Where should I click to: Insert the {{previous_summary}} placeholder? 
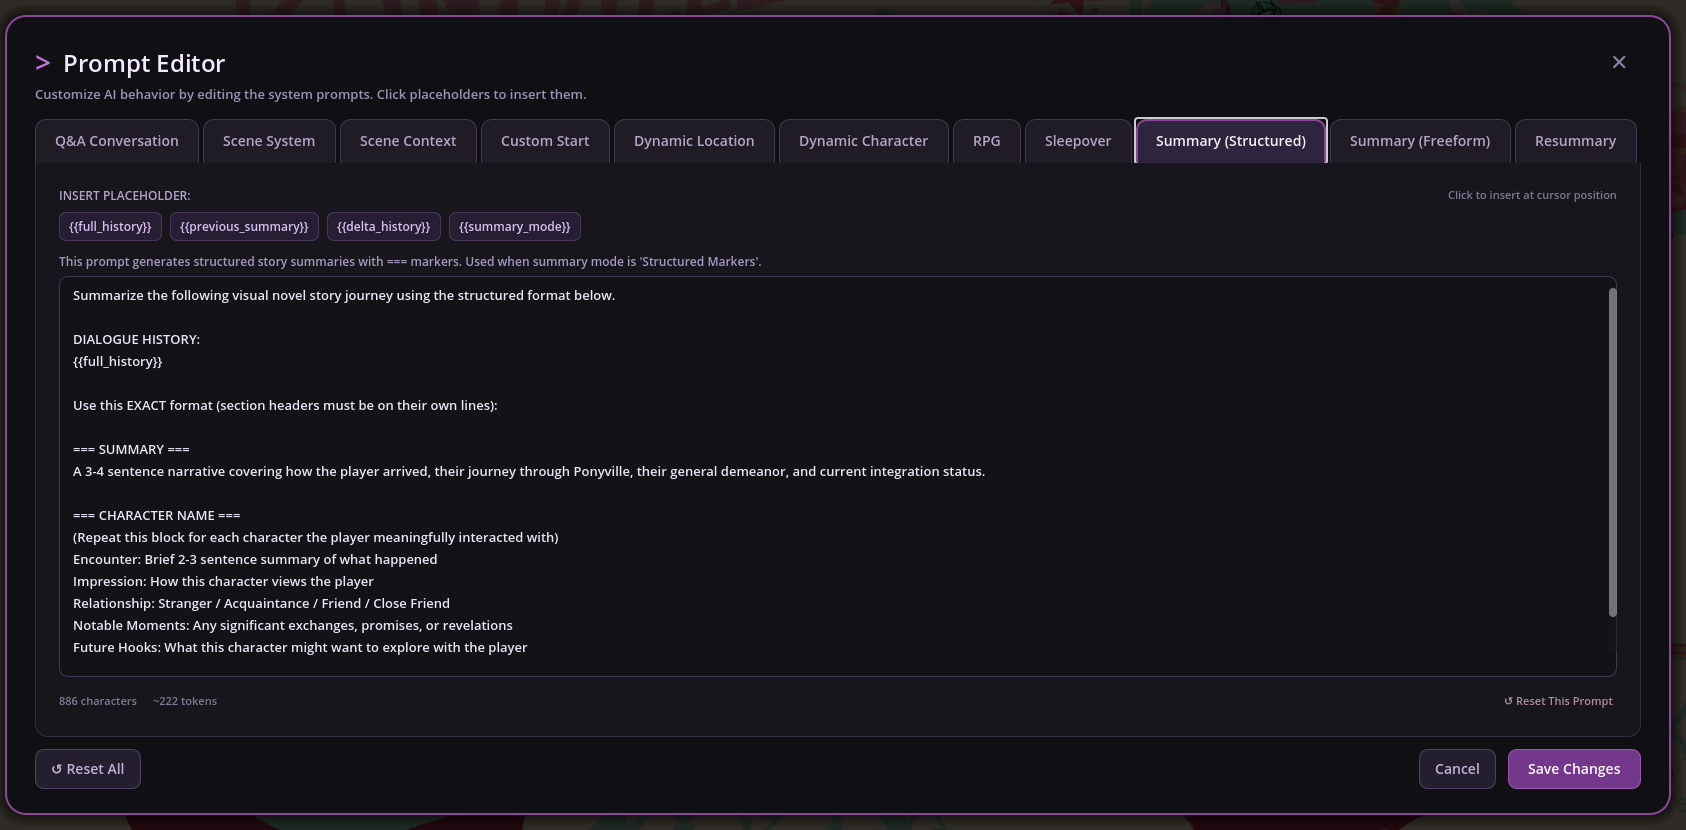click(x=244, y=227)
